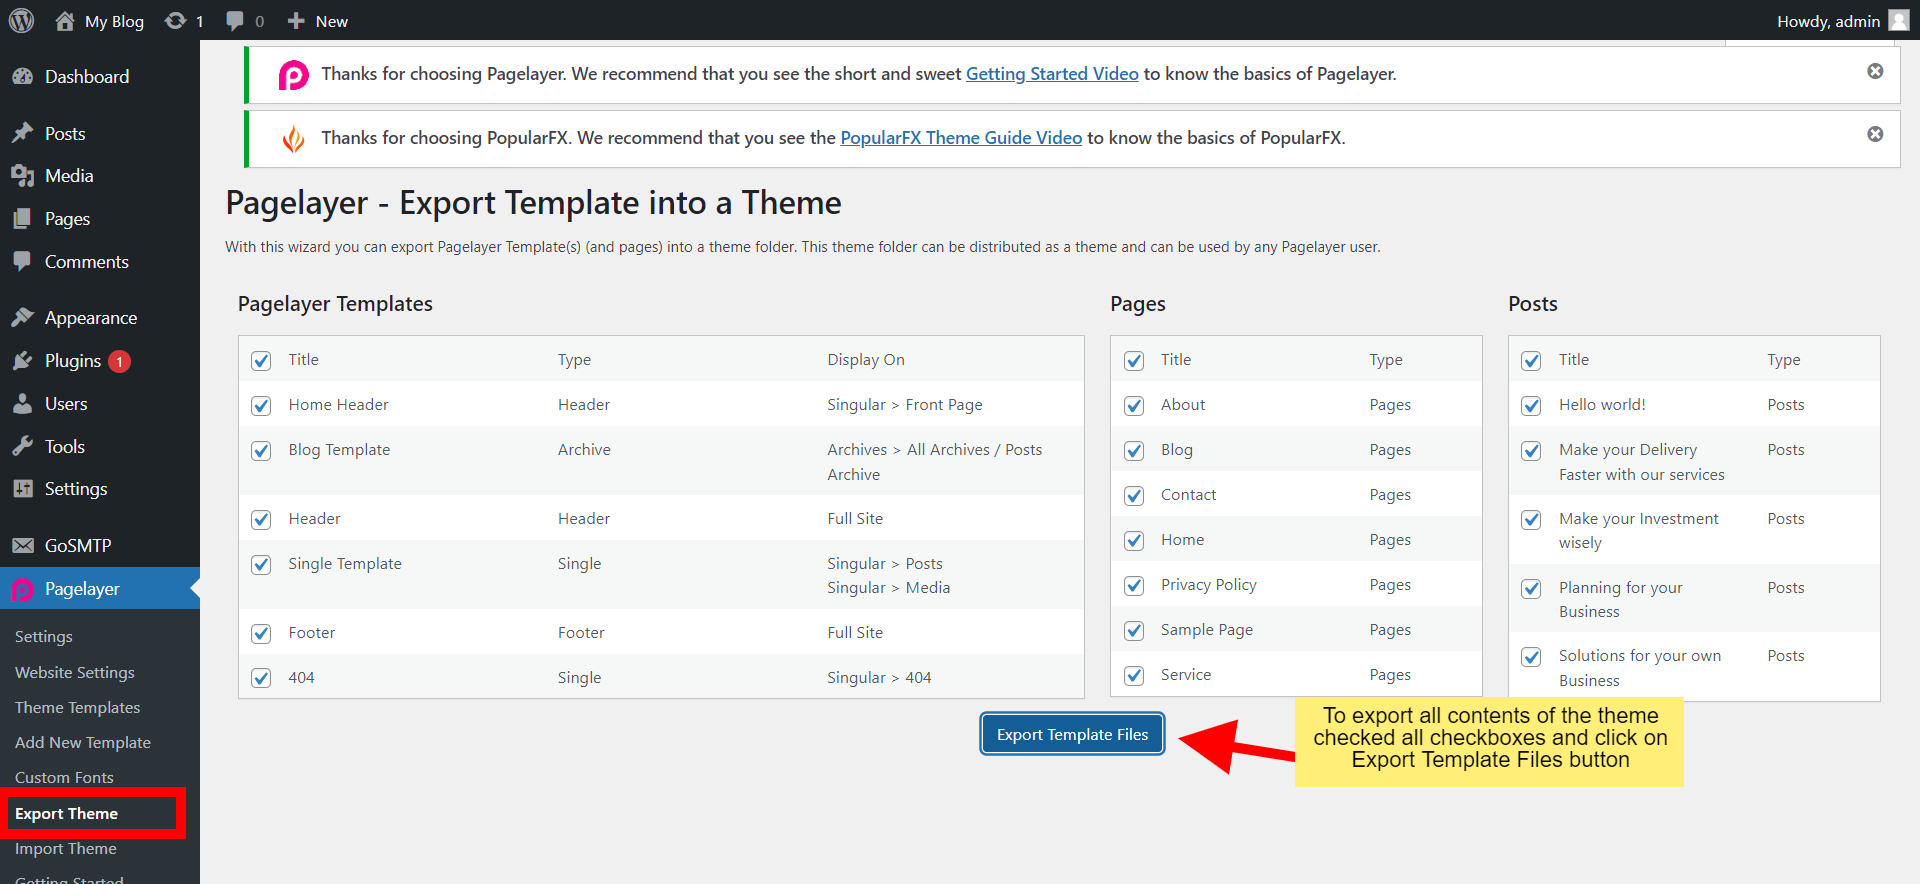Uncheck the Footer template checkbox
This screenshot has width=1920, height=884.
(x=261, y=634)
